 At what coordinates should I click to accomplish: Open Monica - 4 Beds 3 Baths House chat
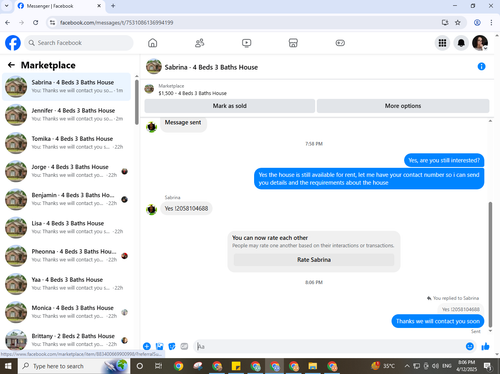coord(67,312)
